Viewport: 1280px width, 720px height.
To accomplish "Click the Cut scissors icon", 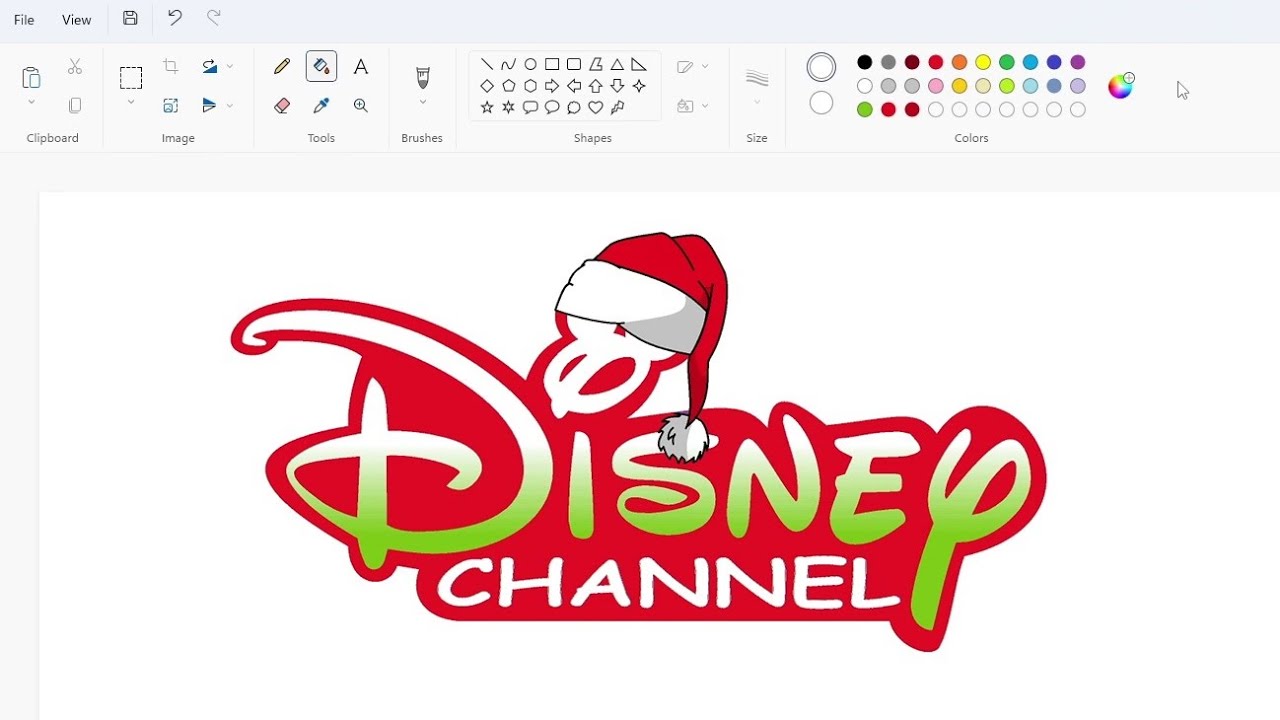I will pyautogui.click(x=75, y=67).
